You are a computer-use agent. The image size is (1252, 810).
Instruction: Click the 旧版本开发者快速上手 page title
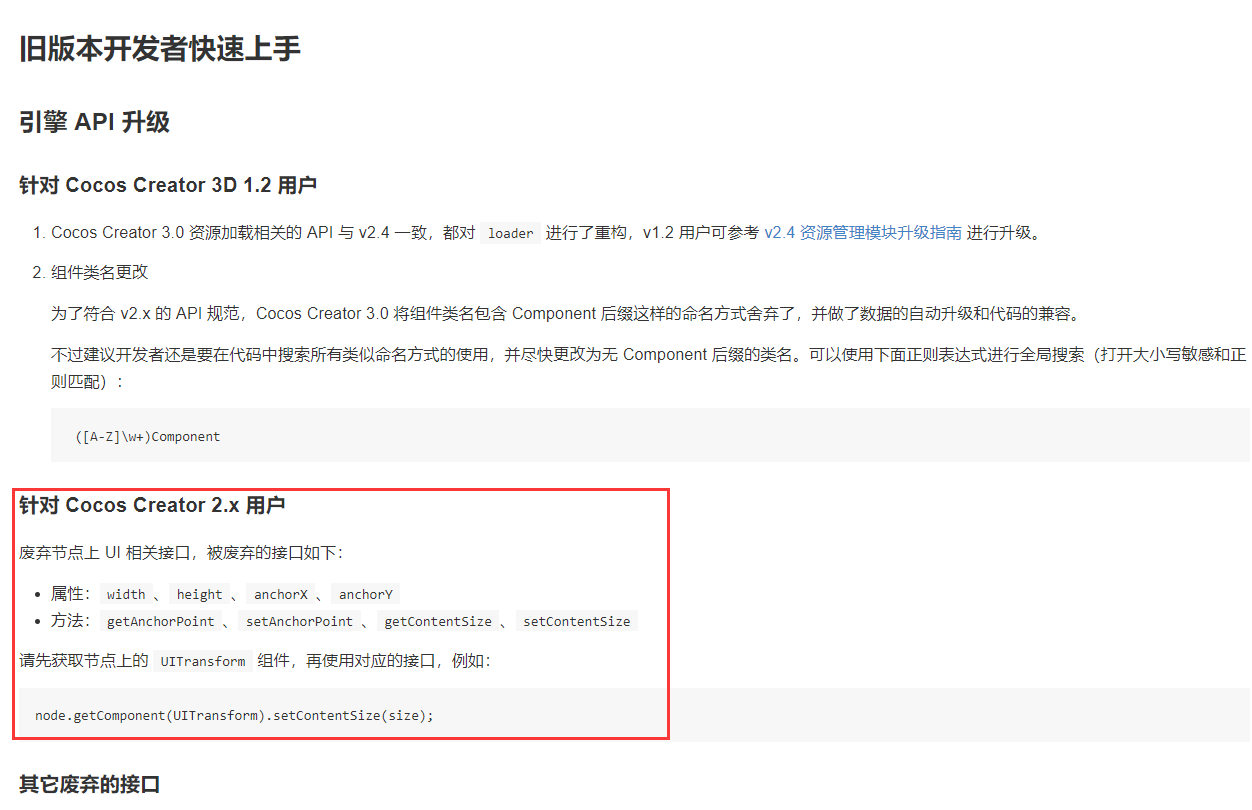(x=160, y=48)
